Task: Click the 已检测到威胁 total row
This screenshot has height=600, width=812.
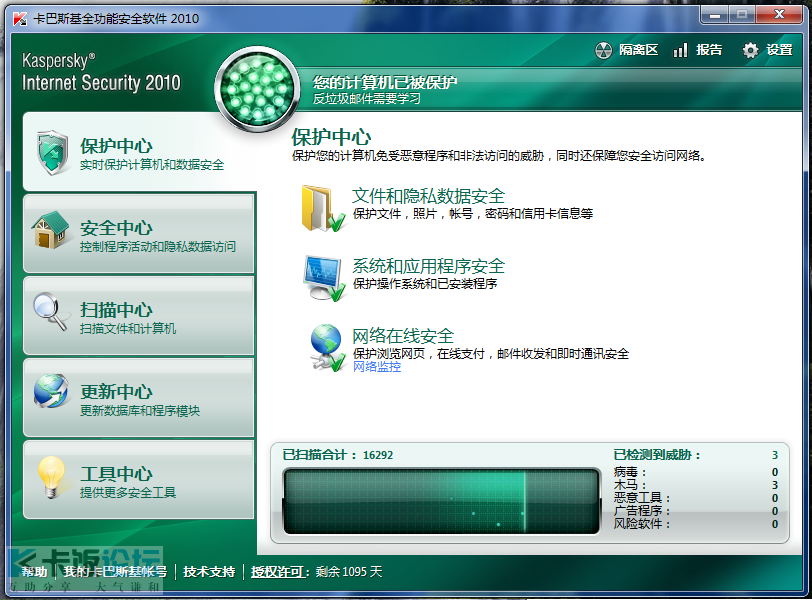Action: click(695, 455)
